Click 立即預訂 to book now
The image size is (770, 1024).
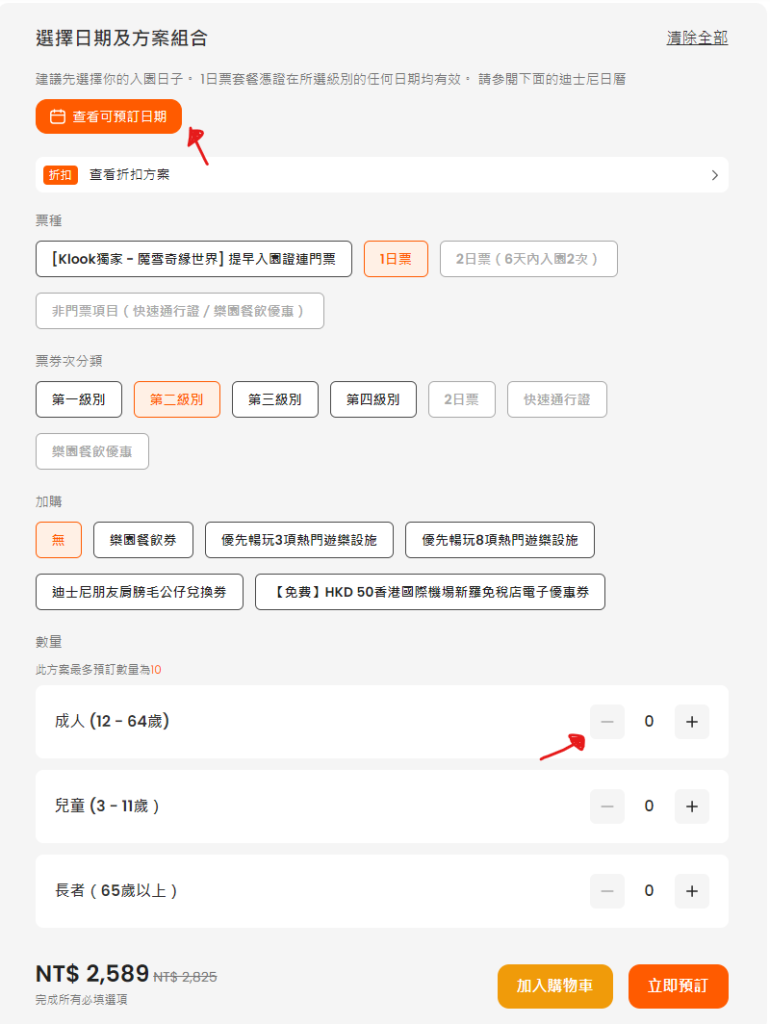pyautogui.click(x=678, y=986)
